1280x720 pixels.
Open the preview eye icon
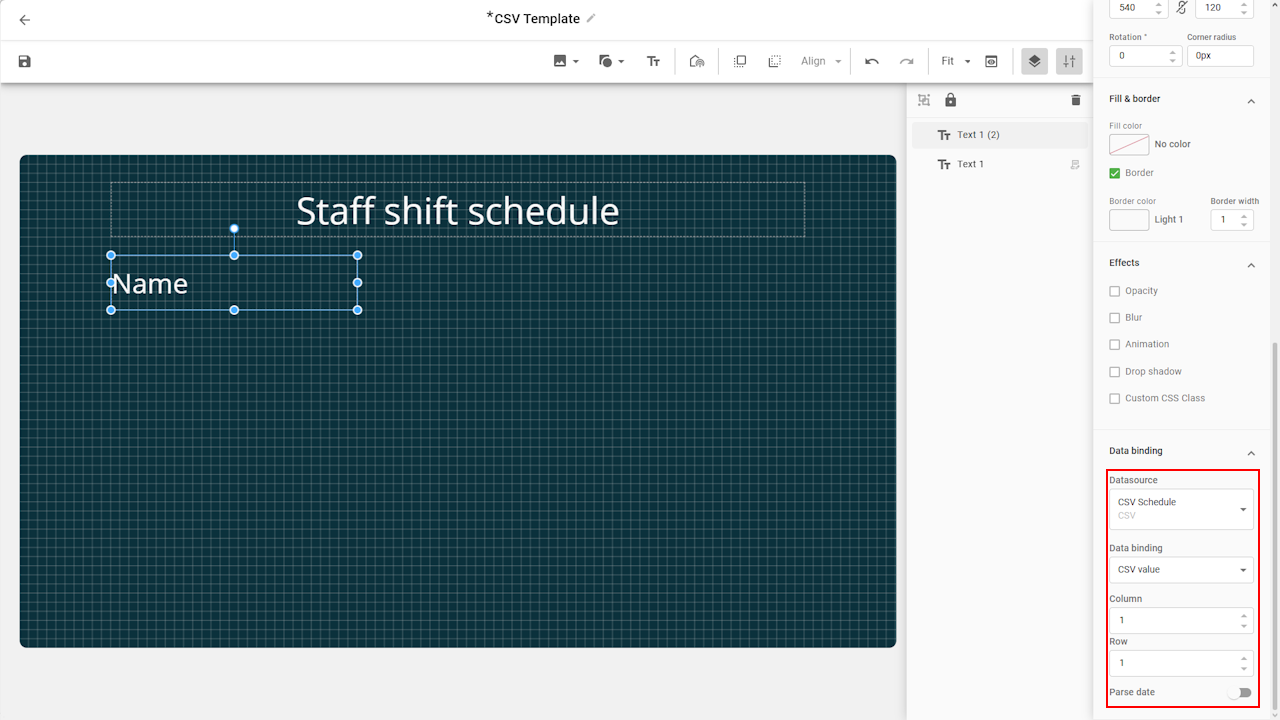click(991, 62)
